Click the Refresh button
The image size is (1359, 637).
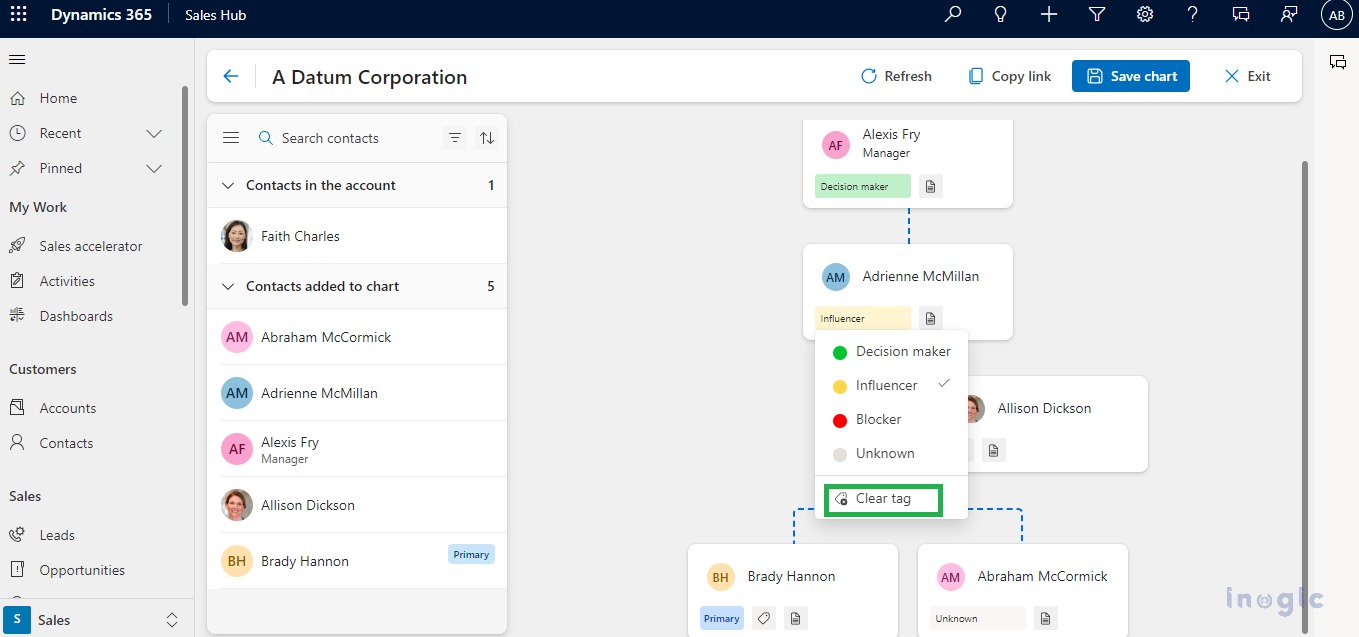[896, 76]
